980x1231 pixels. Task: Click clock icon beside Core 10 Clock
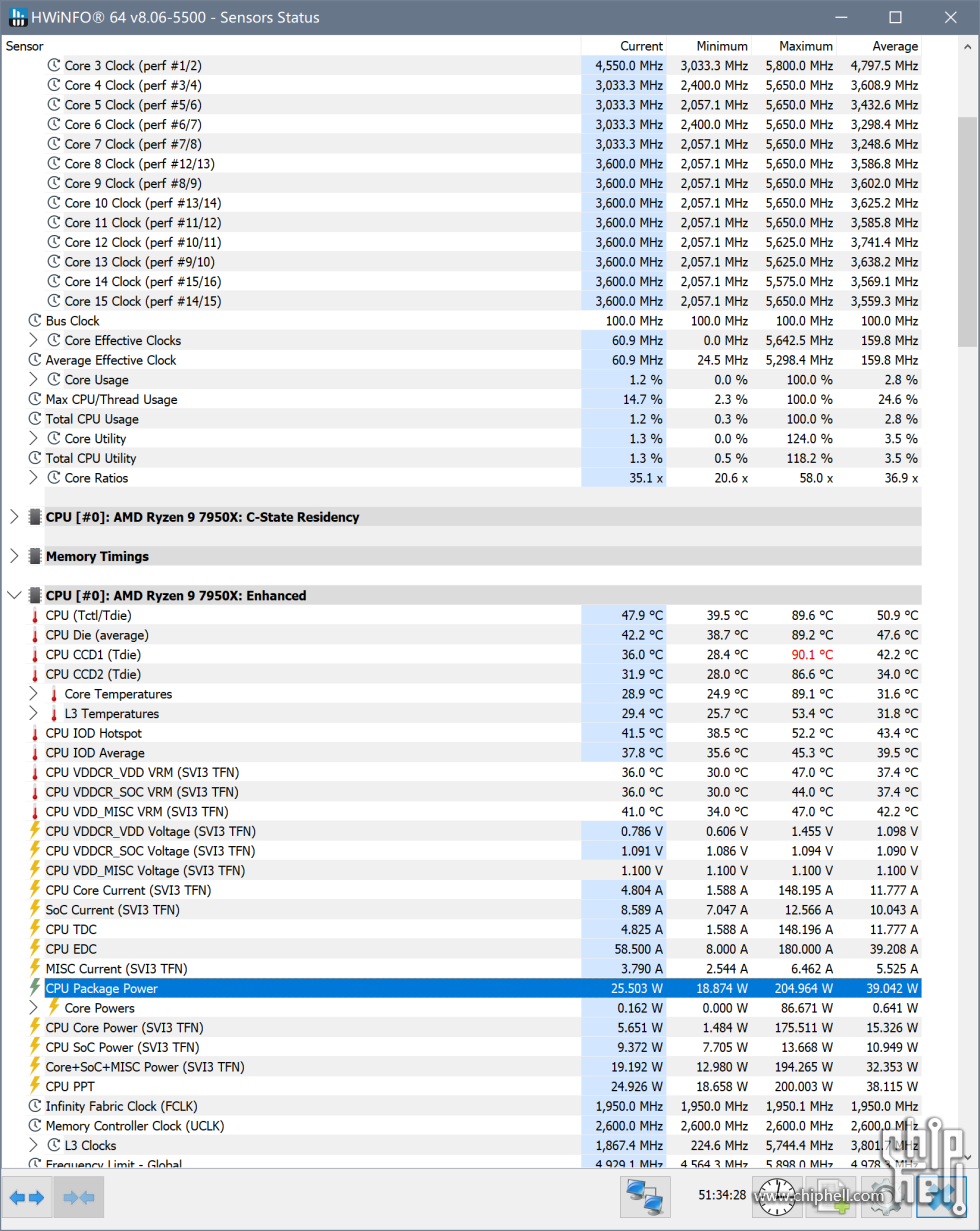pos(54,203)
